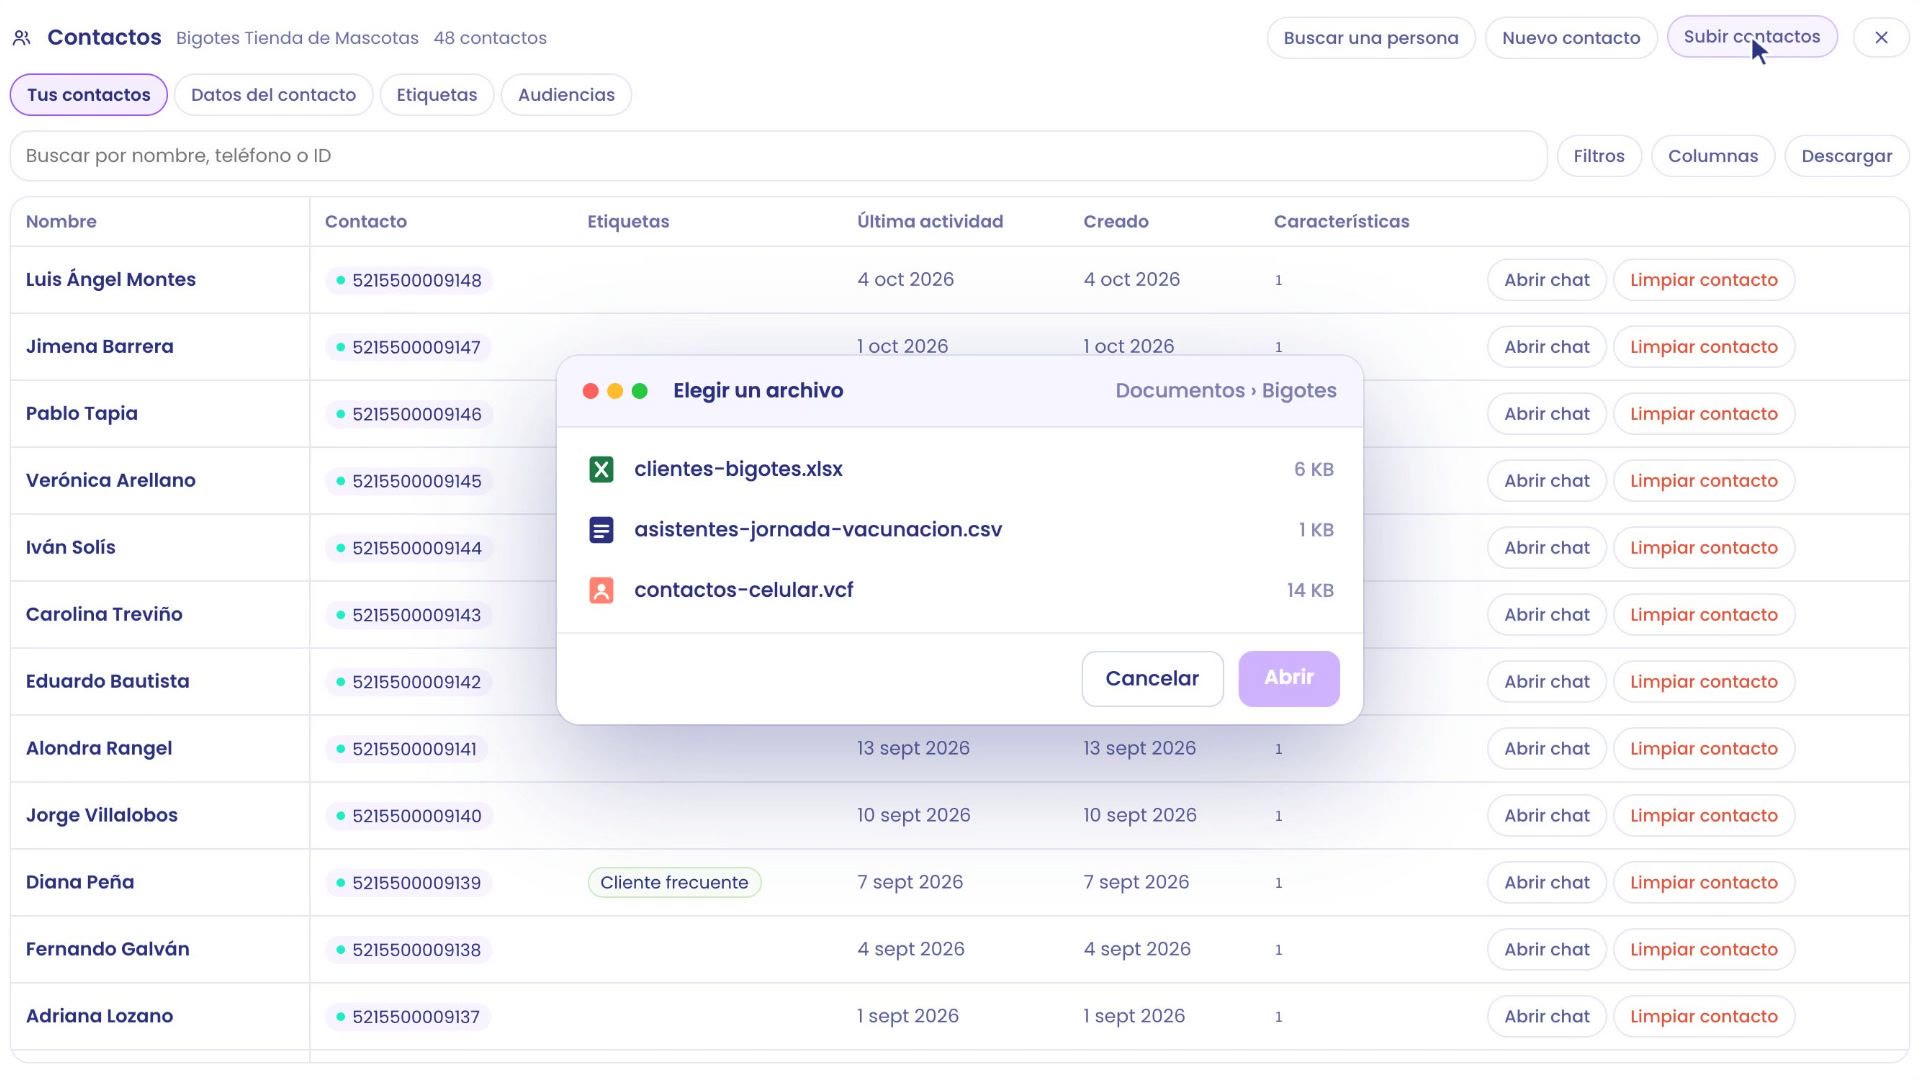Click Limpiar contacto for Adriana Lozano
This screenshot has height=1080, width=1920.
1704,1017
